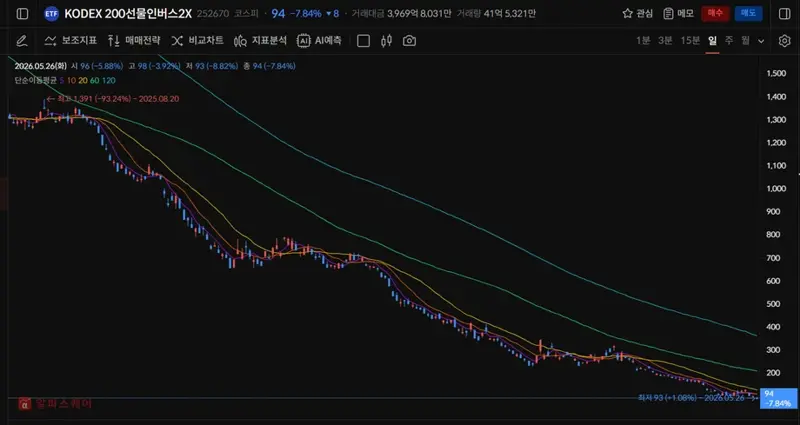Toggle the left sidebar panel icon

22,14
